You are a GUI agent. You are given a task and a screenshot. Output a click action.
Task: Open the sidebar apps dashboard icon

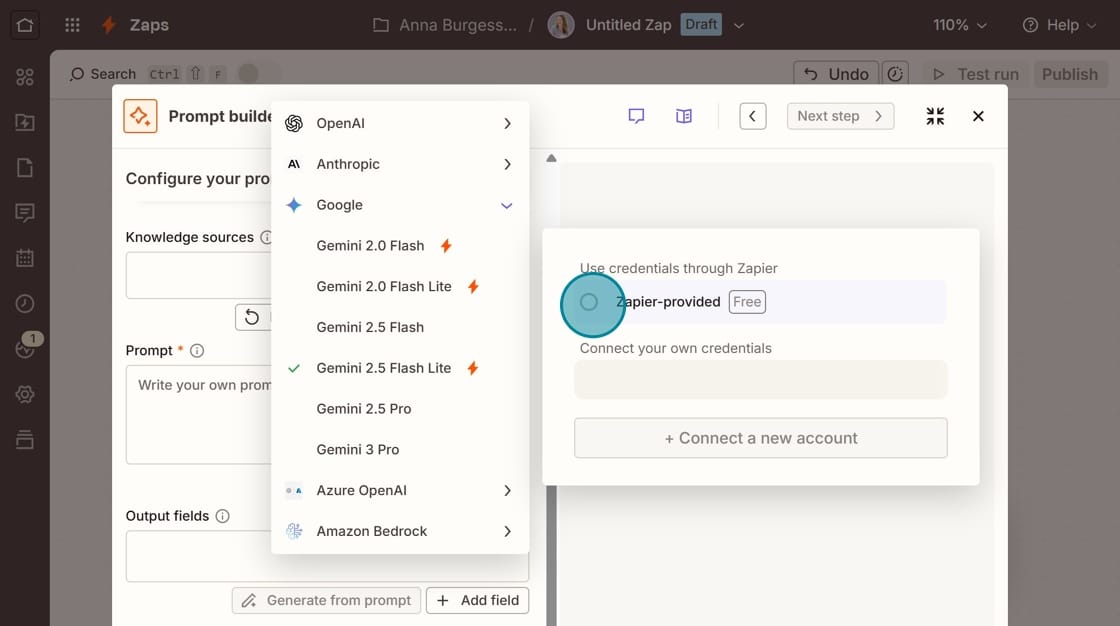tap(25, 77)
